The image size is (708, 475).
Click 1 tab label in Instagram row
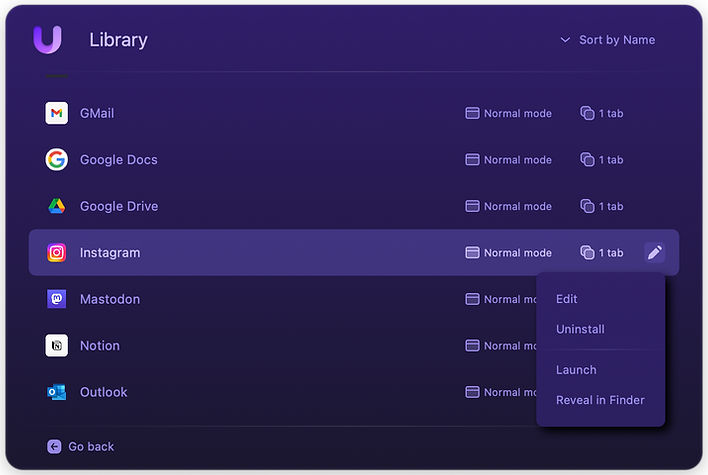pos(611,253)
